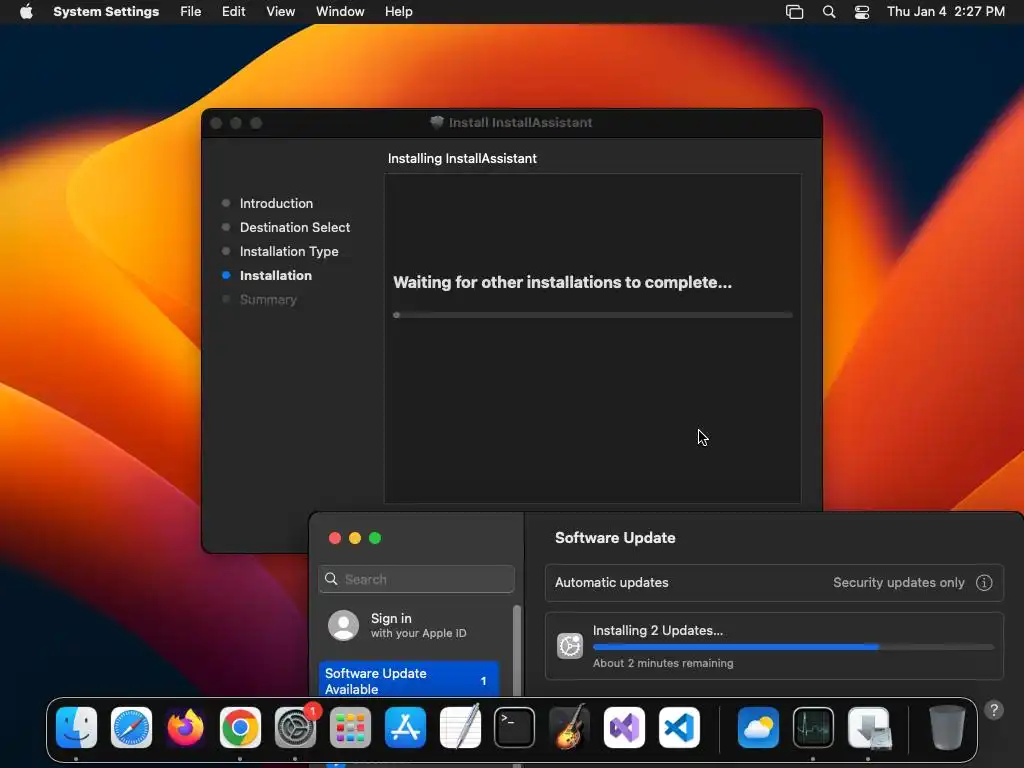Click the Installing 2 Updates progress bar

tap(793, 647)
